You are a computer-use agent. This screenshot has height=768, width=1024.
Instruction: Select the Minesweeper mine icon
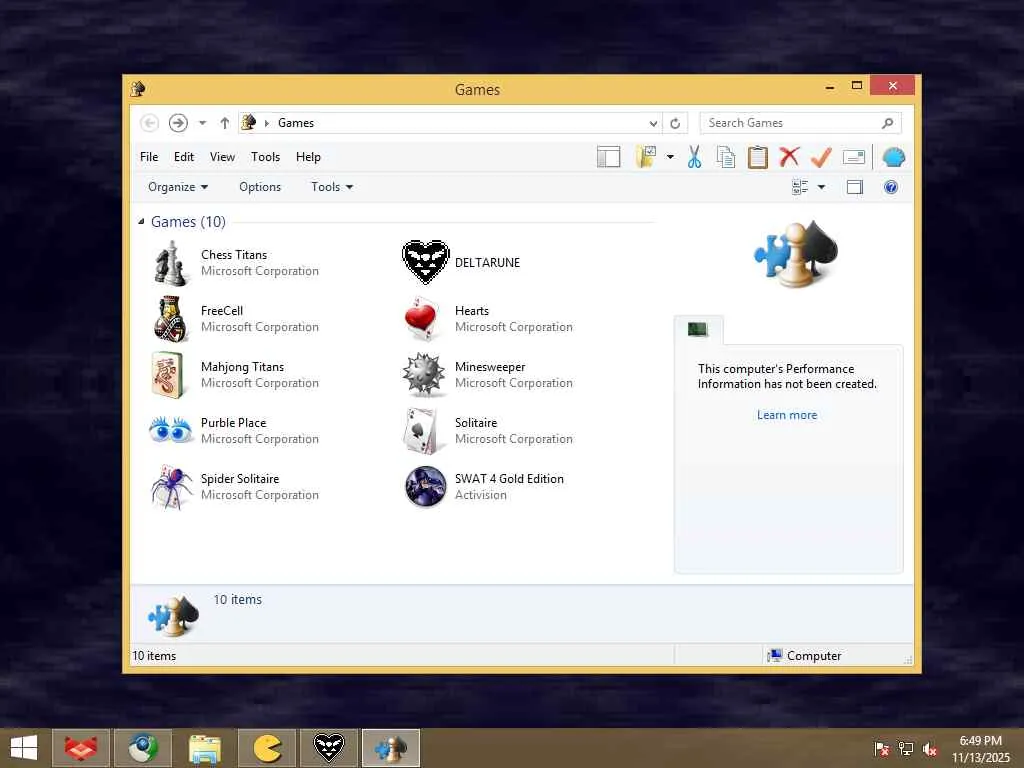pyautogui.click(x=424, y=375)
